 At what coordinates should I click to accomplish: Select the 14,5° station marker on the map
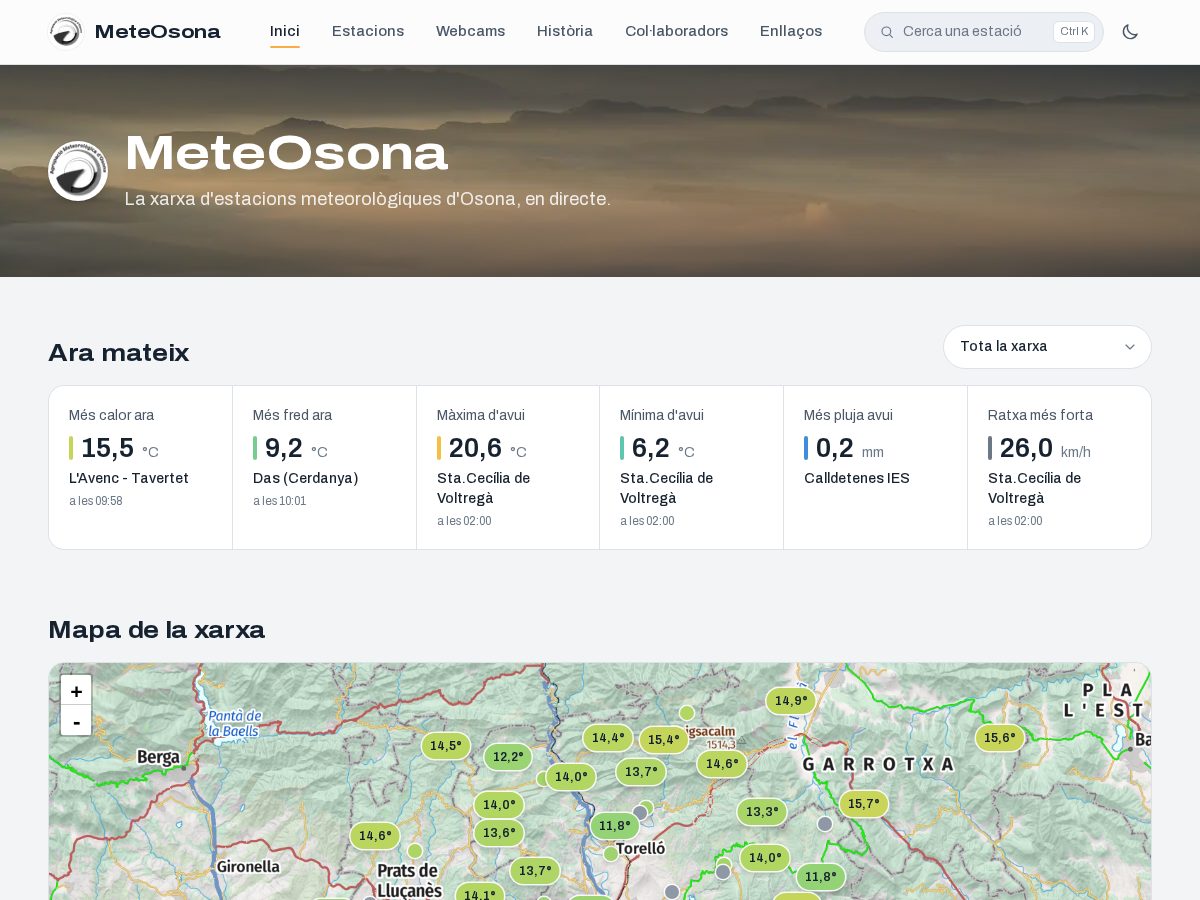pyautogui.click(x=446, y=746)
